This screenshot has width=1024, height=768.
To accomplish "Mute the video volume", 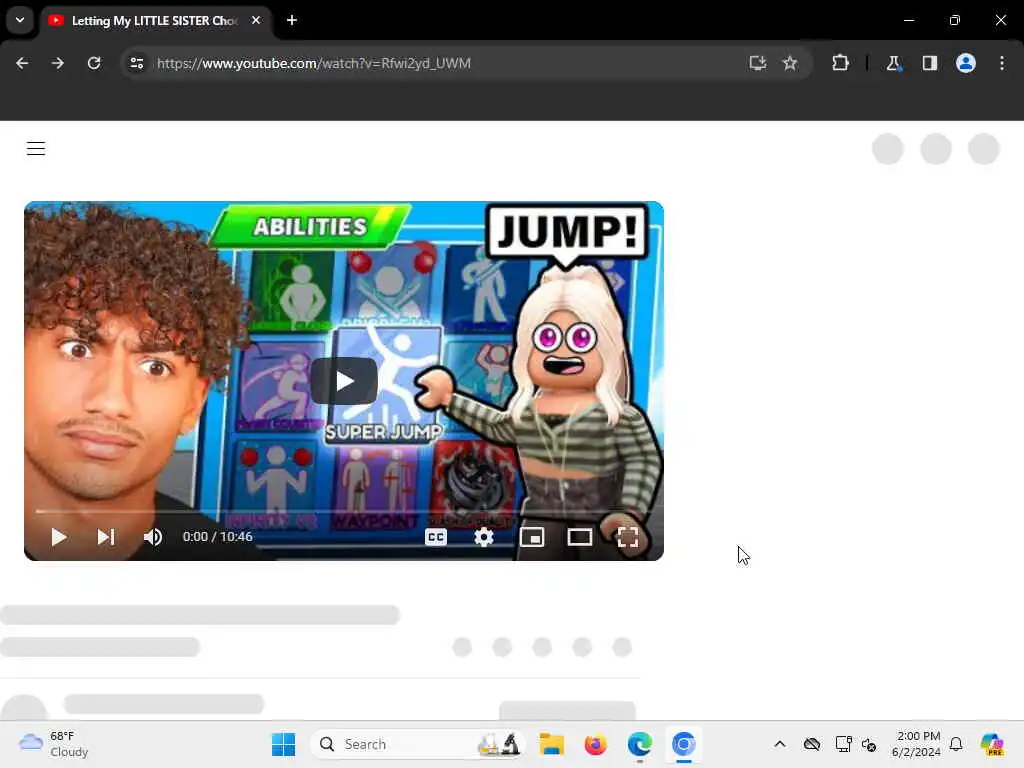I will 153,537.
